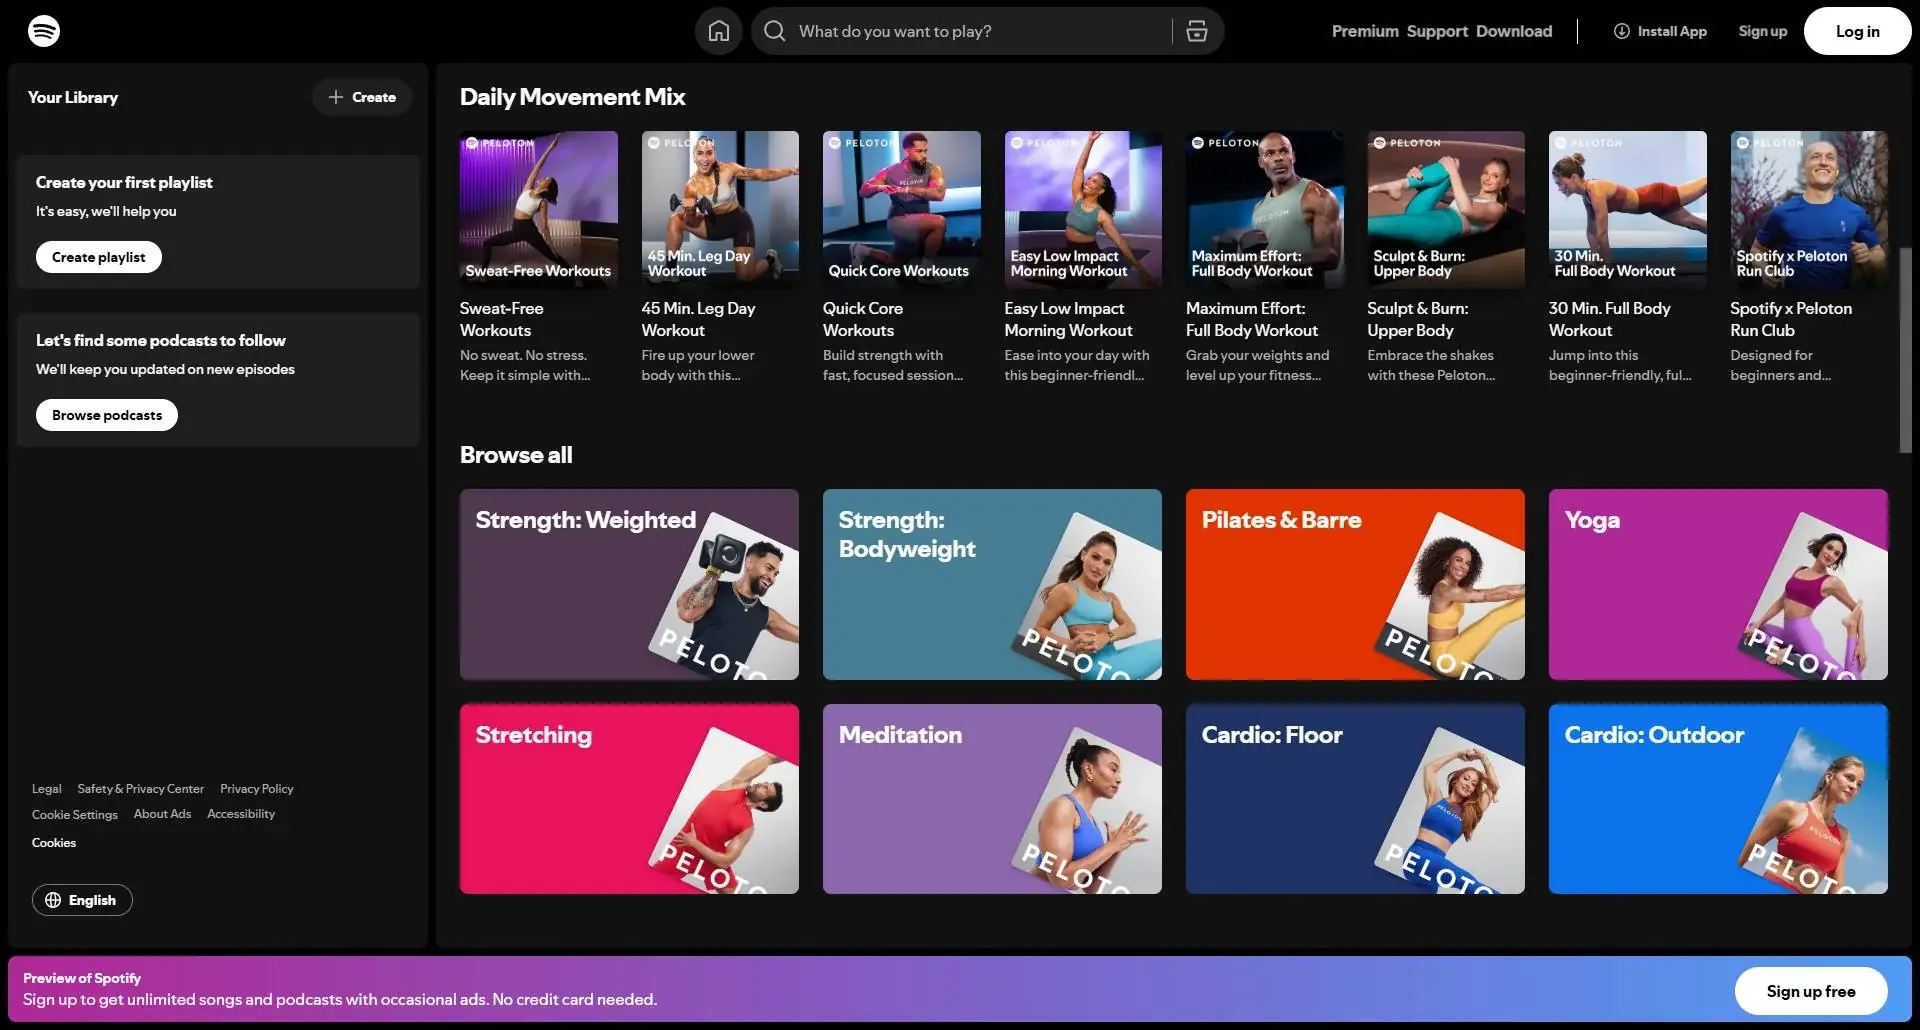The image size is (1920, 1030).
Task: Open Spotify x Peloton Run Club thumbnail
Action: pyautogui.click(x=1809, y=209)
